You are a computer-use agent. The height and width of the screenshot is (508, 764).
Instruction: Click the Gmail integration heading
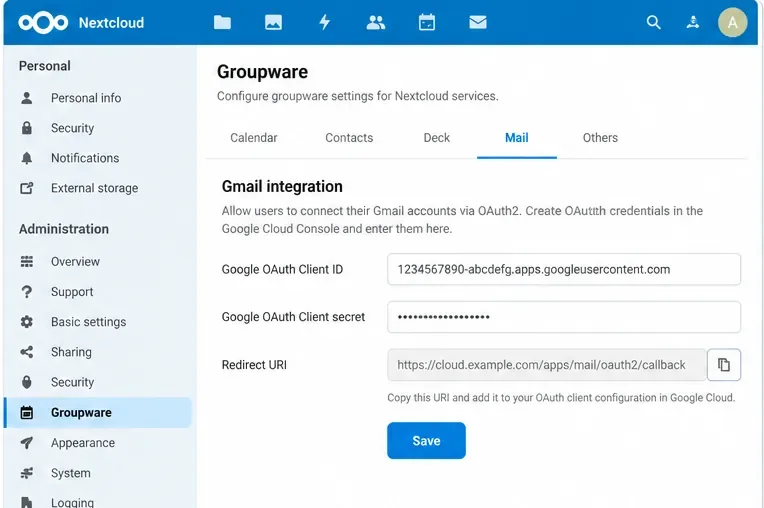282,187
